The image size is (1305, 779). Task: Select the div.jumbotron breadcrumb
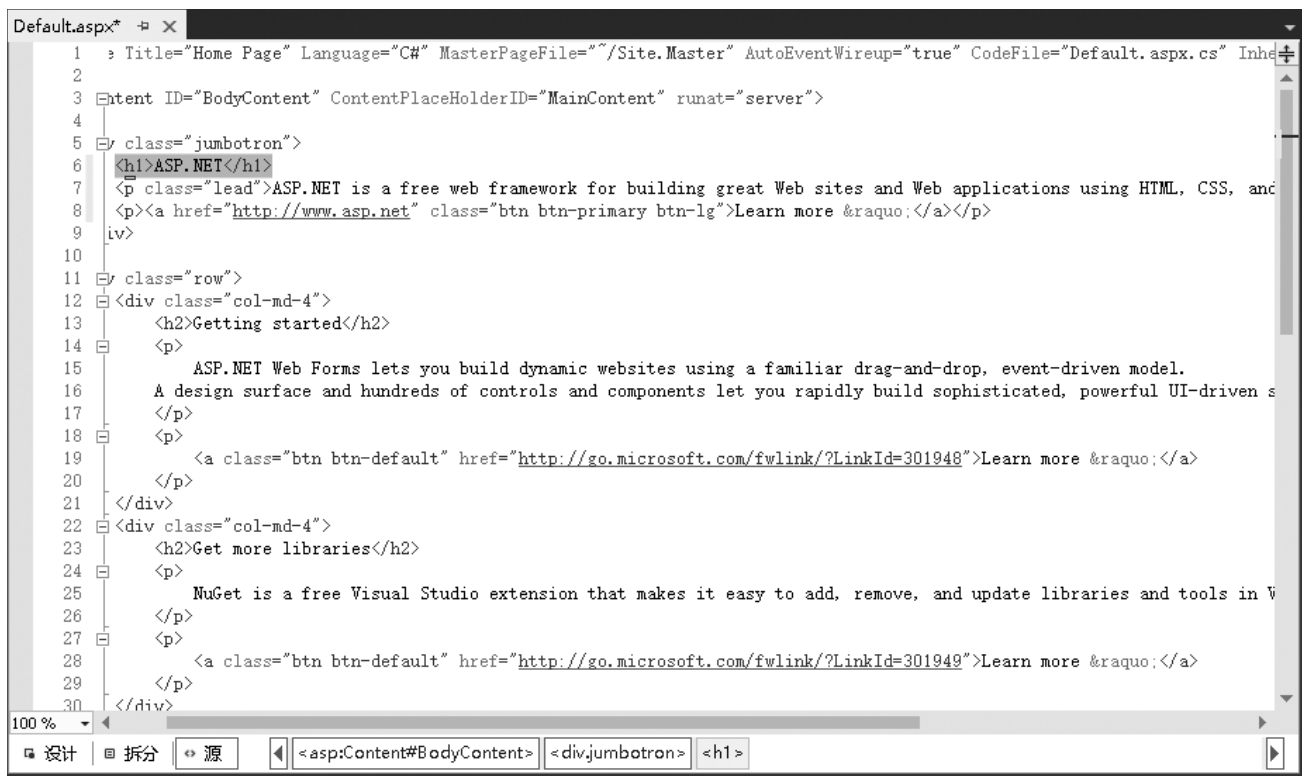point(617,753)
